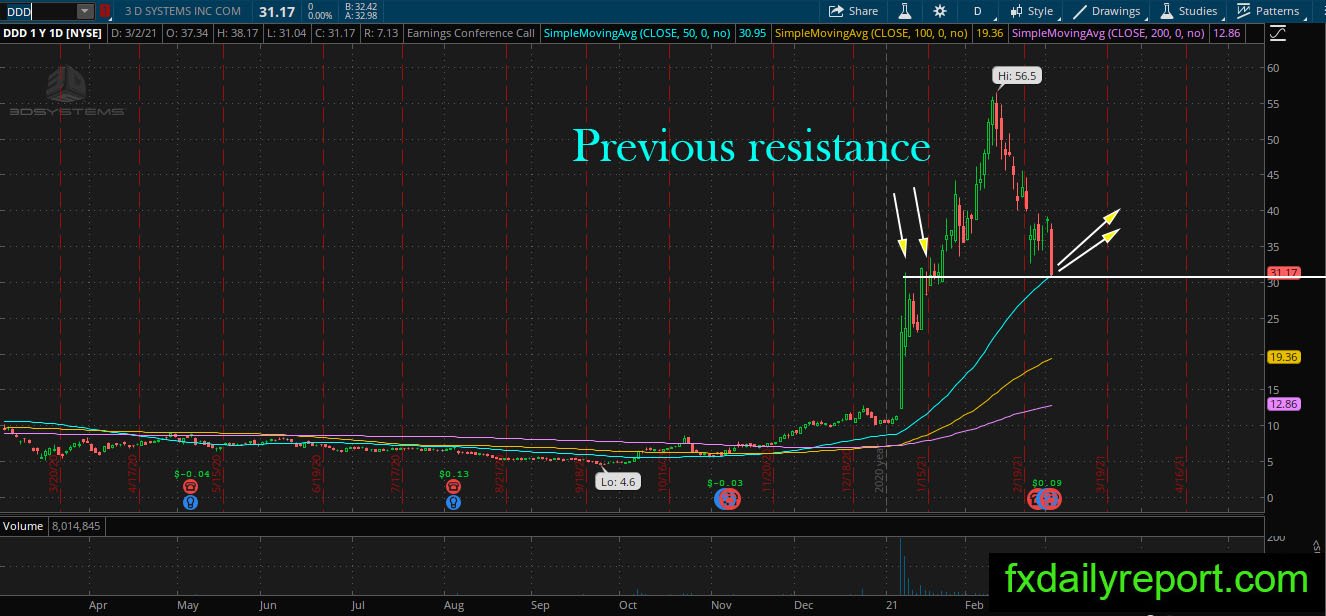Select the SimpleMovingAvg 200 study label
The width and height of the screenshot is (1326, 616).
point(1110,34)
